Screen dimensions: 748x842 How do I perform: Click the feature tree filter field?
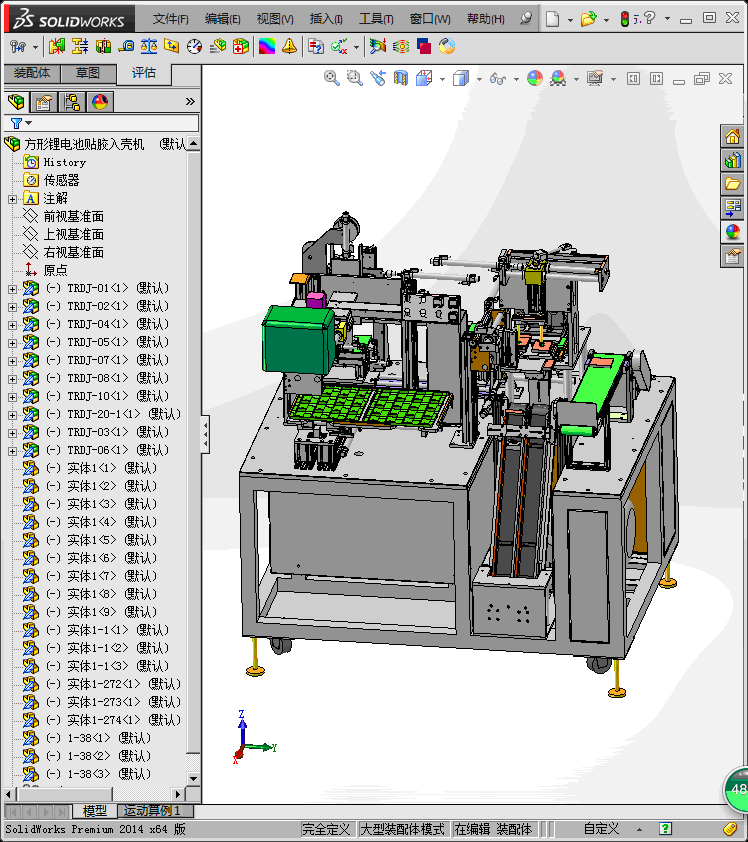click(102, 123)
